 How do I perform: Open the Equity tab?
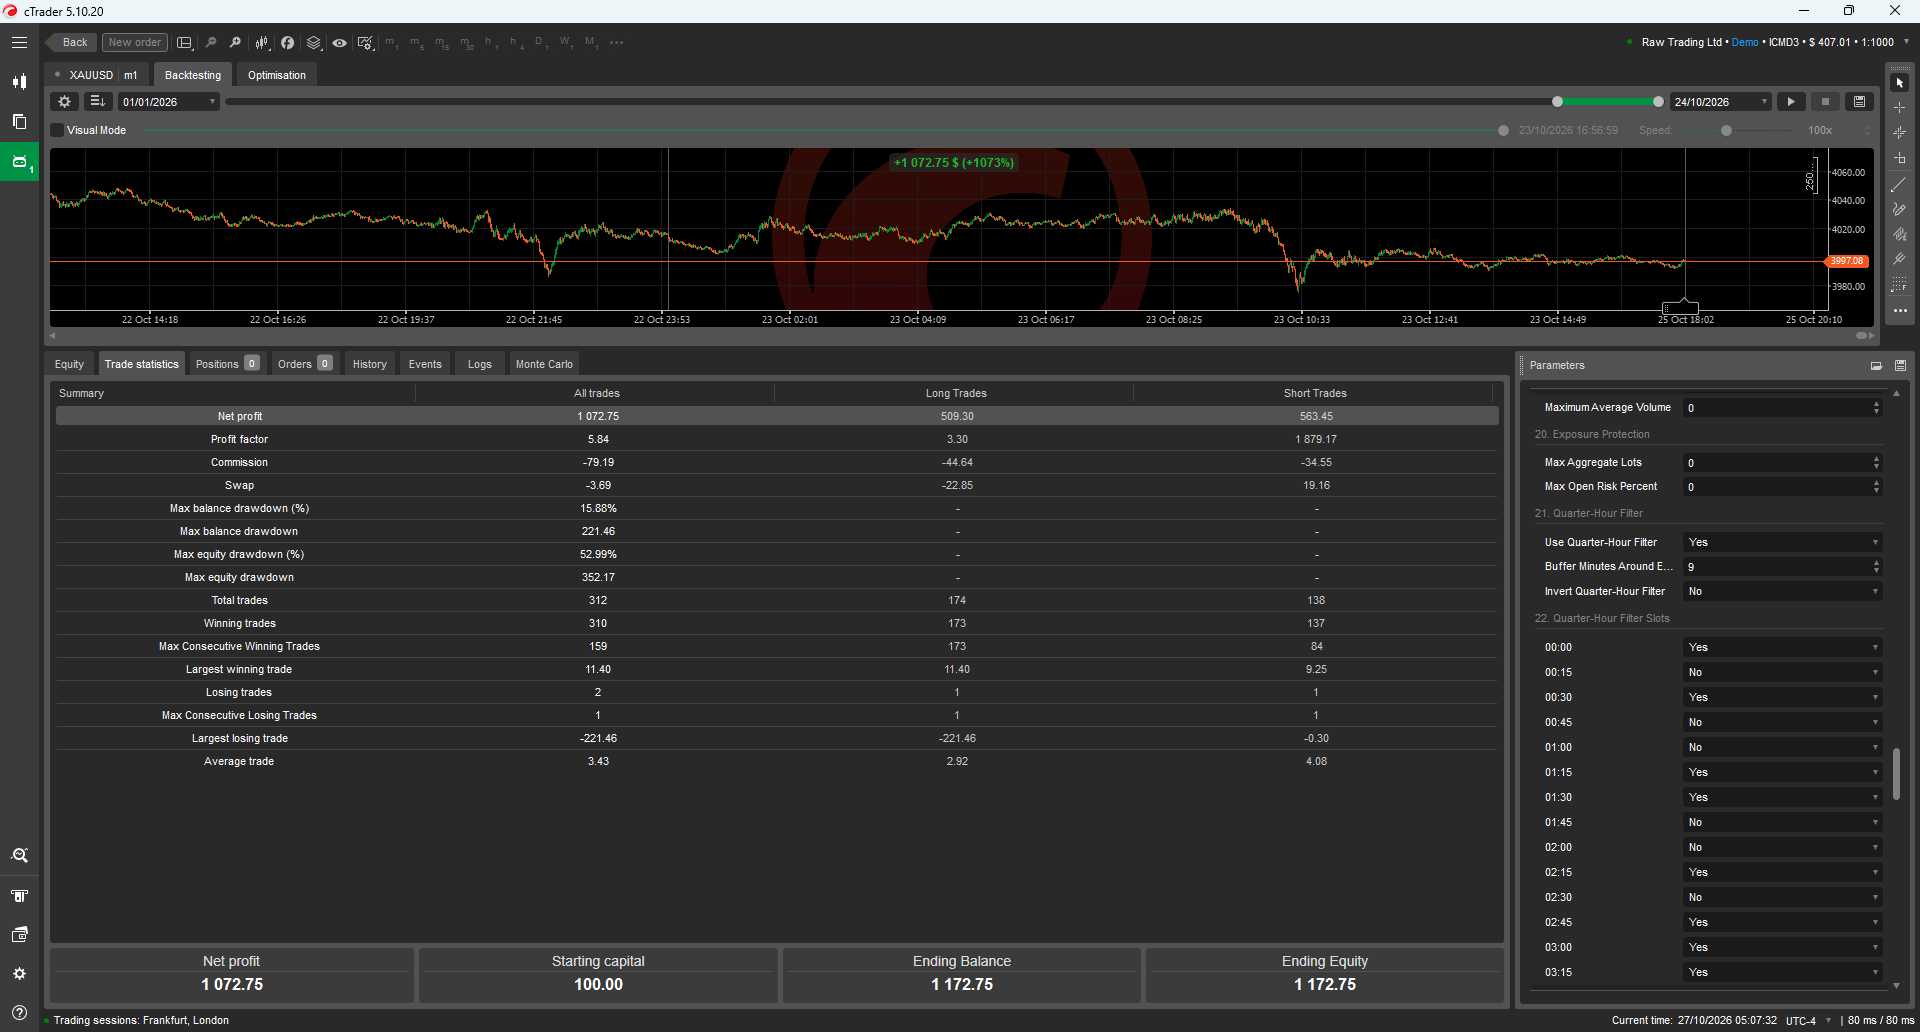click(69, 364)
